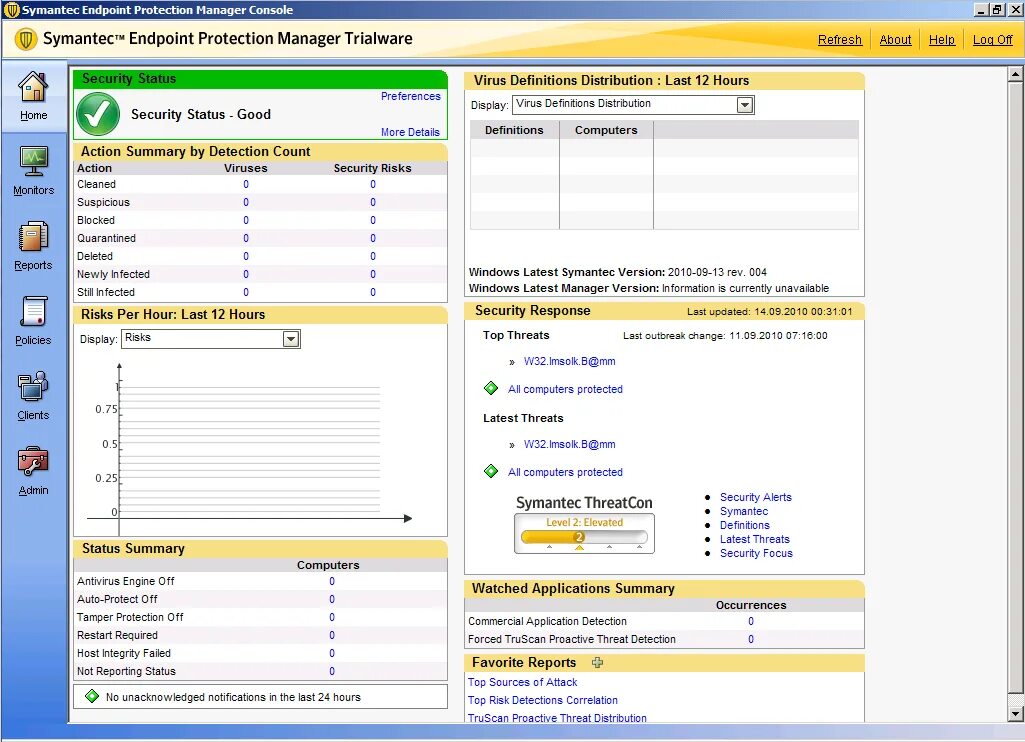Click the Suspicious viruses count
This screenshot has width=1025, height=742.
tap(246, 202)
